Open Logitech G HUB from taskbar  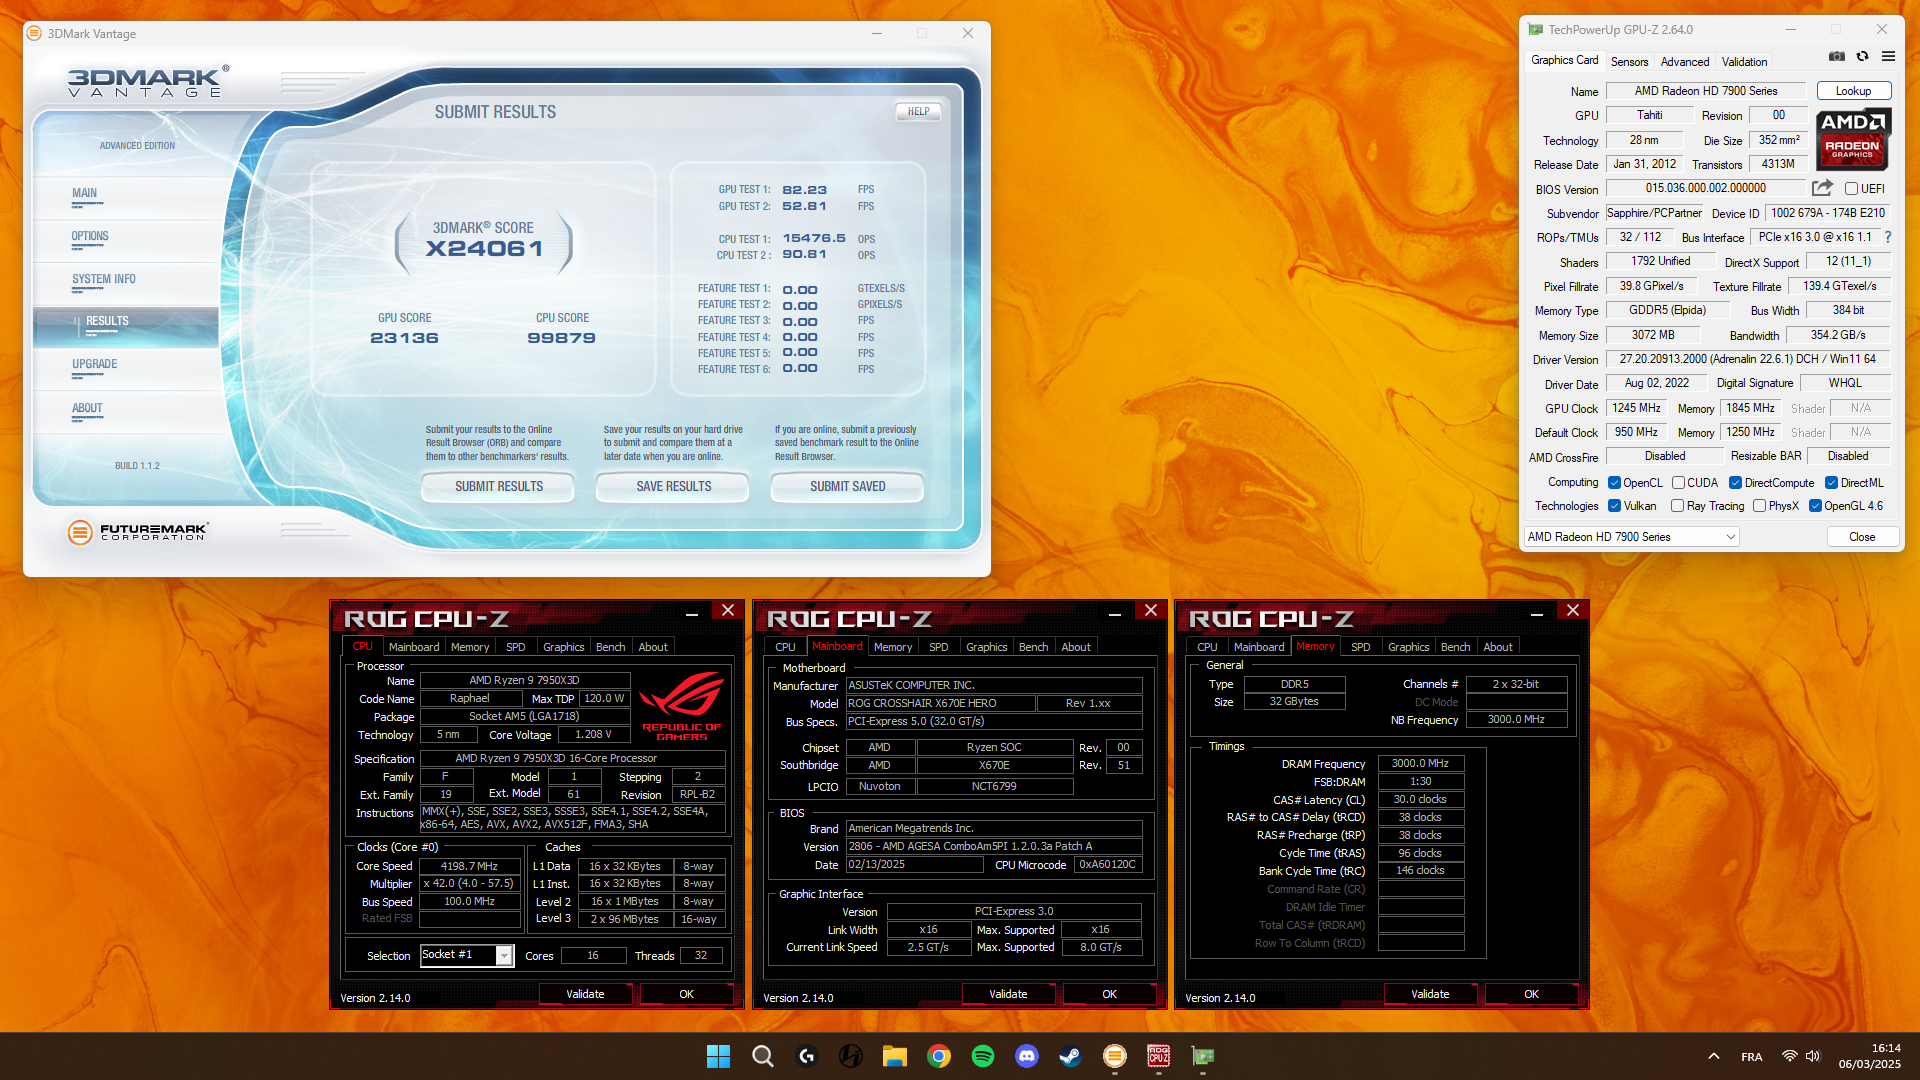point(807,1056)
